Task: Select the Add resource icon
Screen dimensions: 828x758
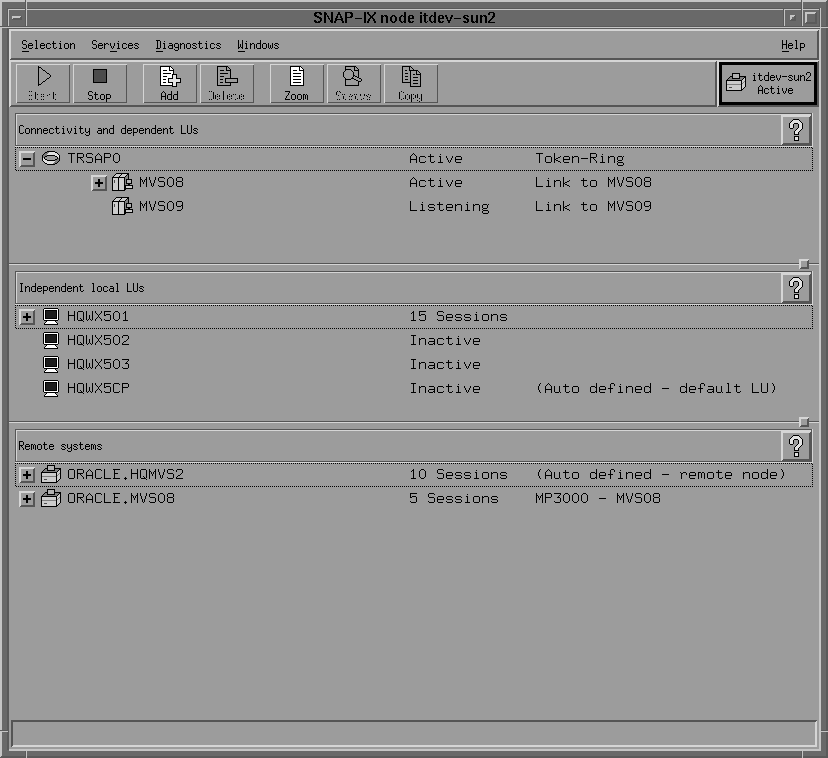Action: [x=168, y=82]
